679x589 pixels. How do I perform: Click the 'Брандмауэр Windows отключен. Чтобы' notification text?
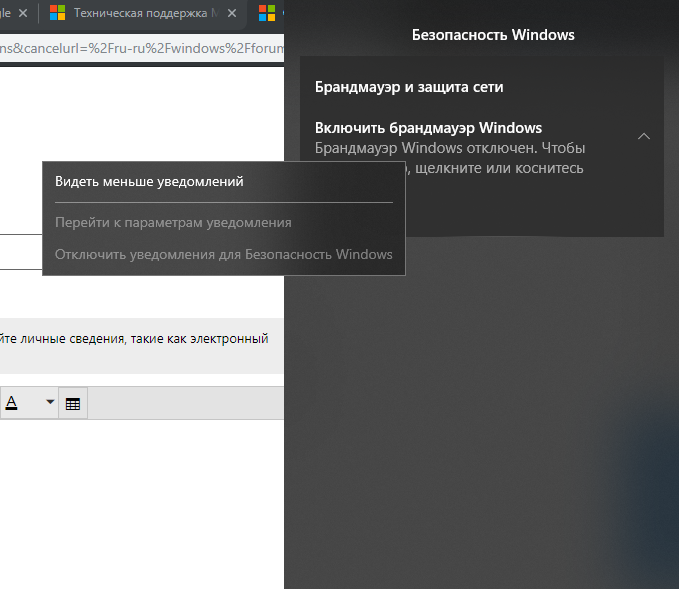tap(450, 148)
